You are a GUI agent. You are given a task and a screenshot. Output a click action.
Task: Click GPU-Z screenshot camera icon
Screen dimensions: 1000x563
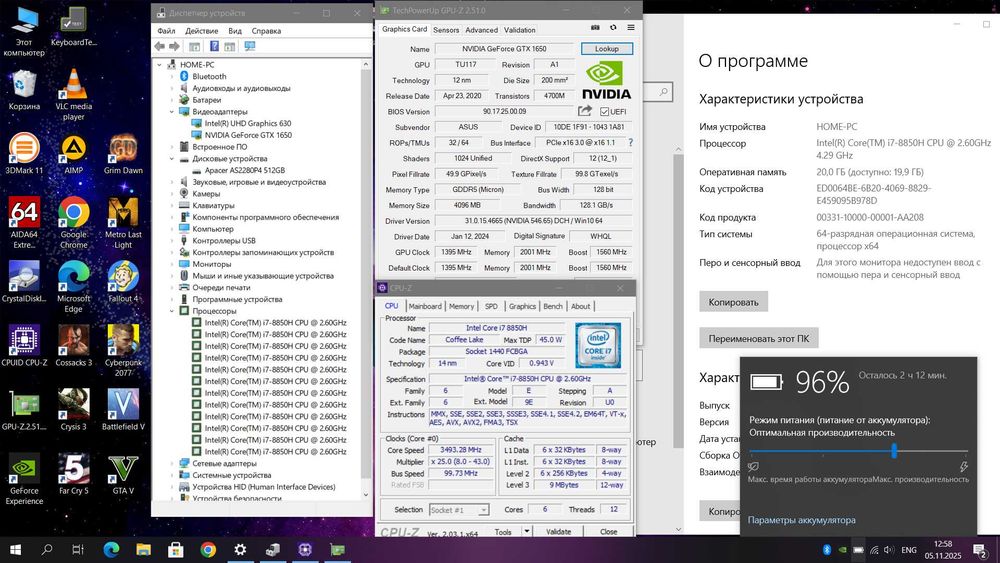point(595,27)
